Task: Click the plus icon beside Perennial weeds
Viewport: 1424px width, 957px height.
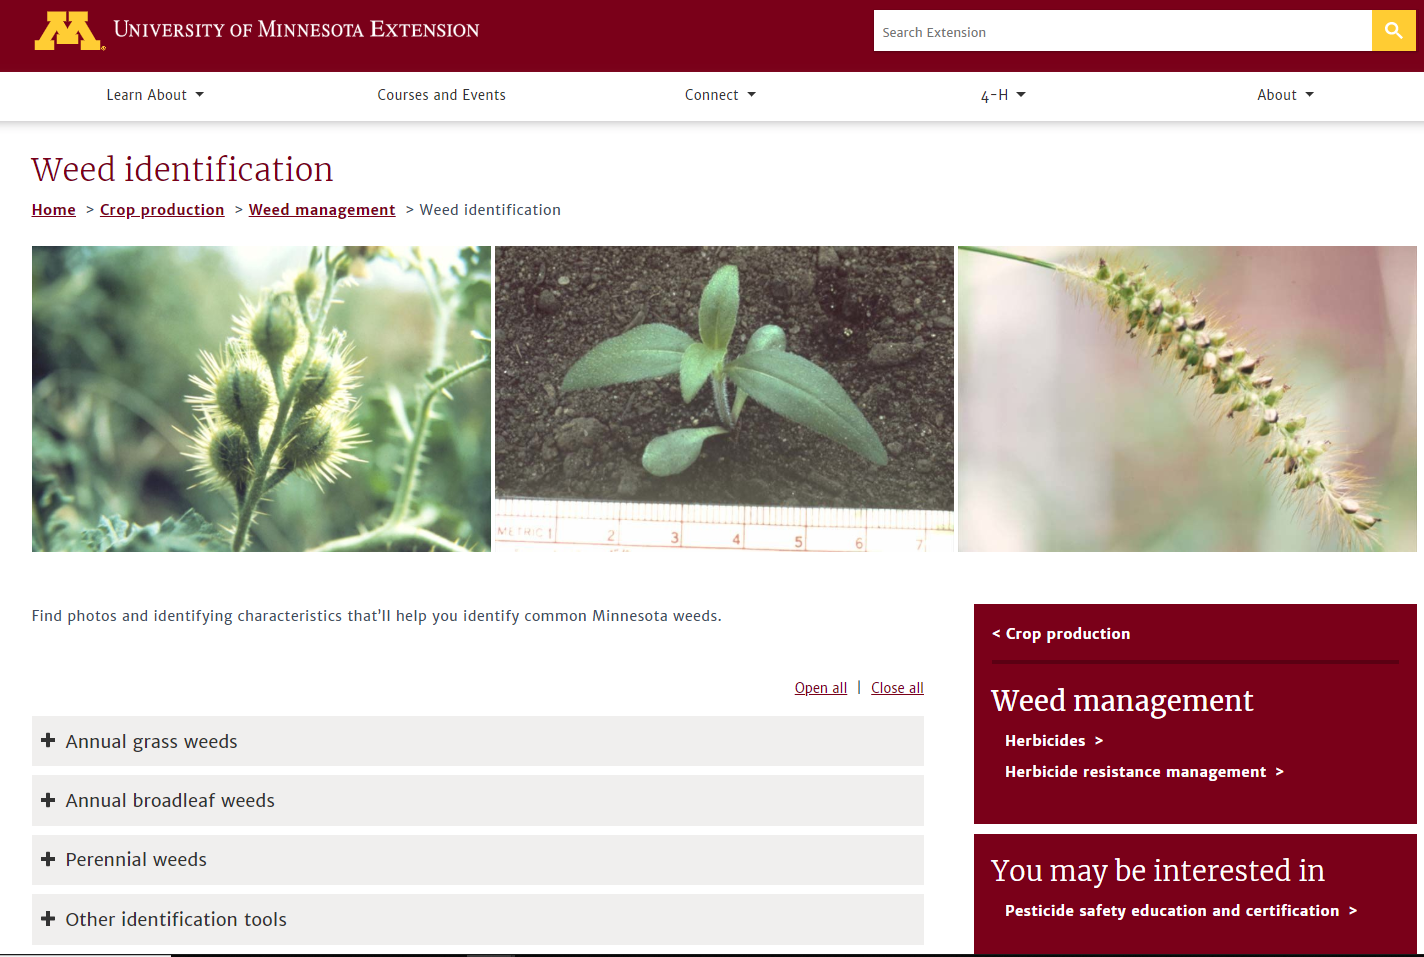Action: (48, 859)
